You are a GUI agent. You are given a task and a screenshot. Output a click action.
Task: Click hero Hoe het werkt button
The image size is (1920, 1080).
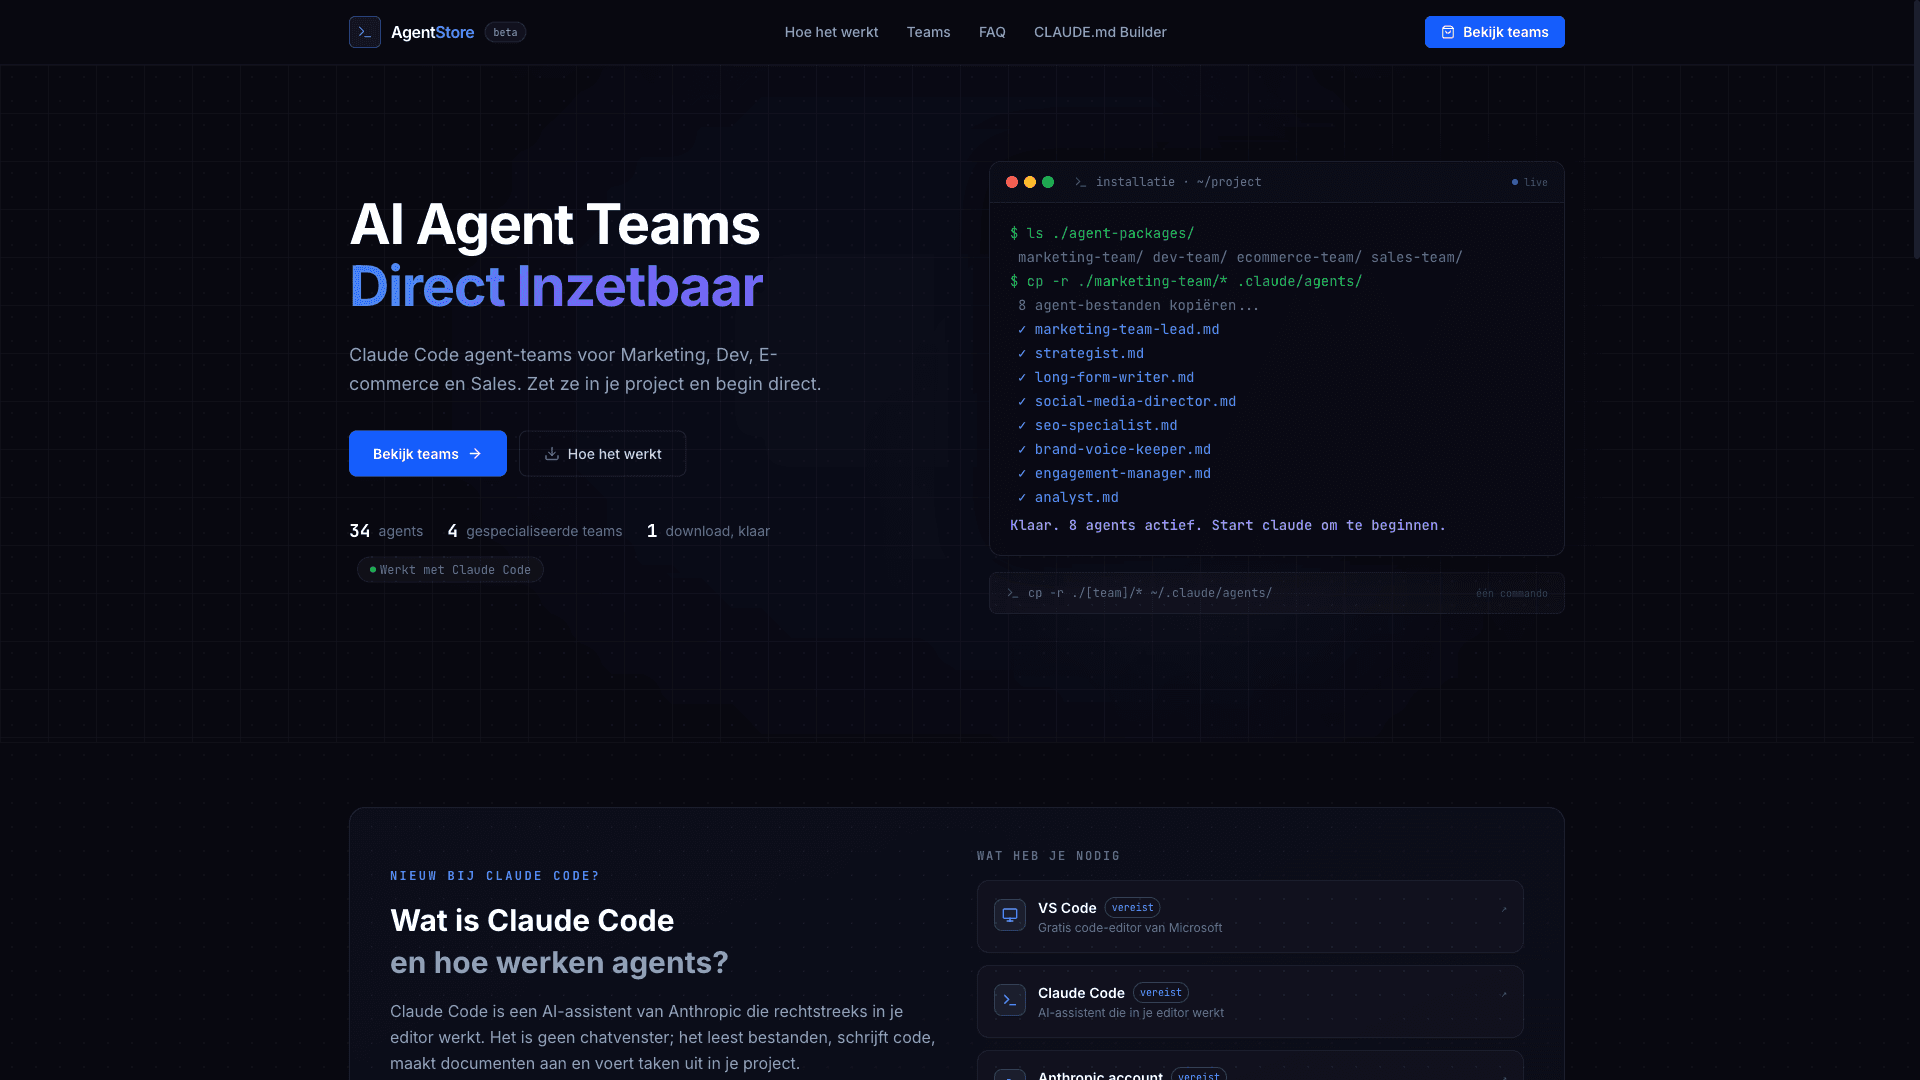(x=602, y=454)
